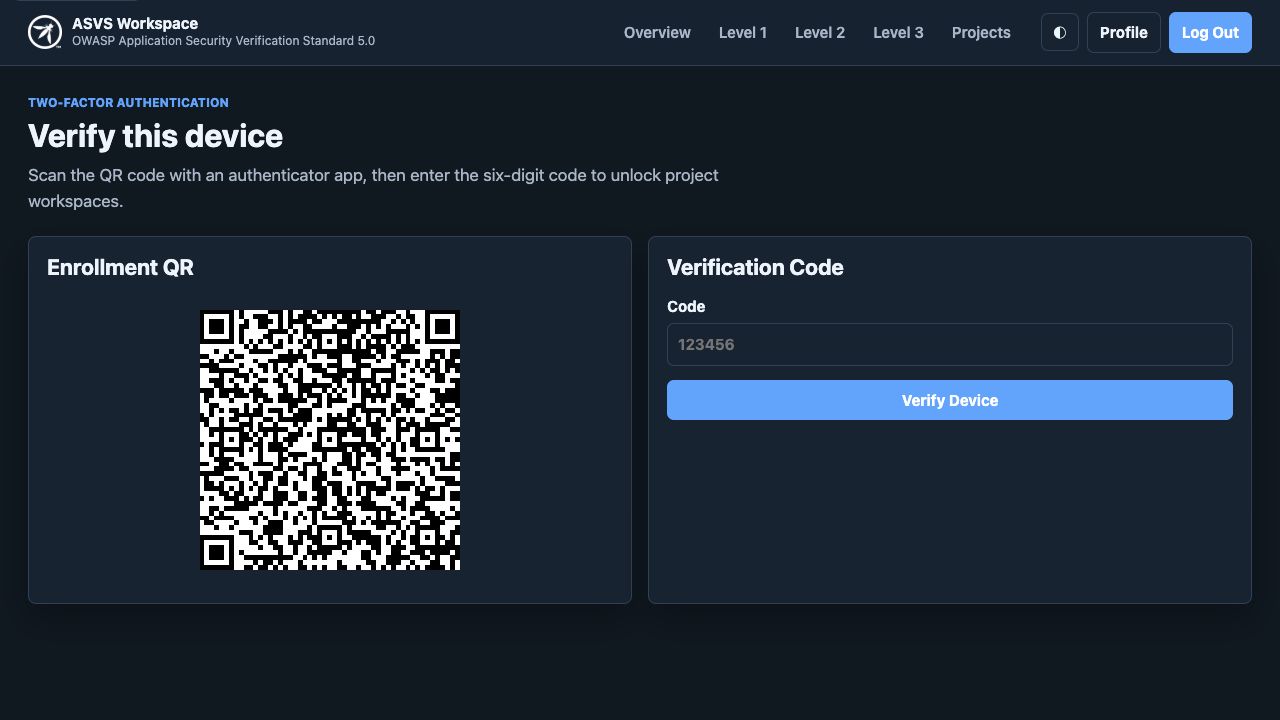
Task: Click the 'Scan the QR code' instruction text
Action: click(x=373, y=188)
